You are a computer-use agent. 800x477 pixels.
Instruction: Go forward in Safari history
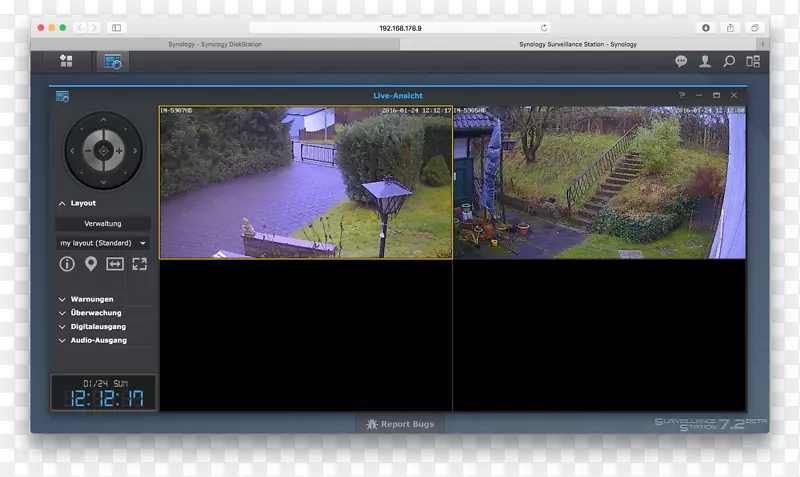click(x=94, y=28)
